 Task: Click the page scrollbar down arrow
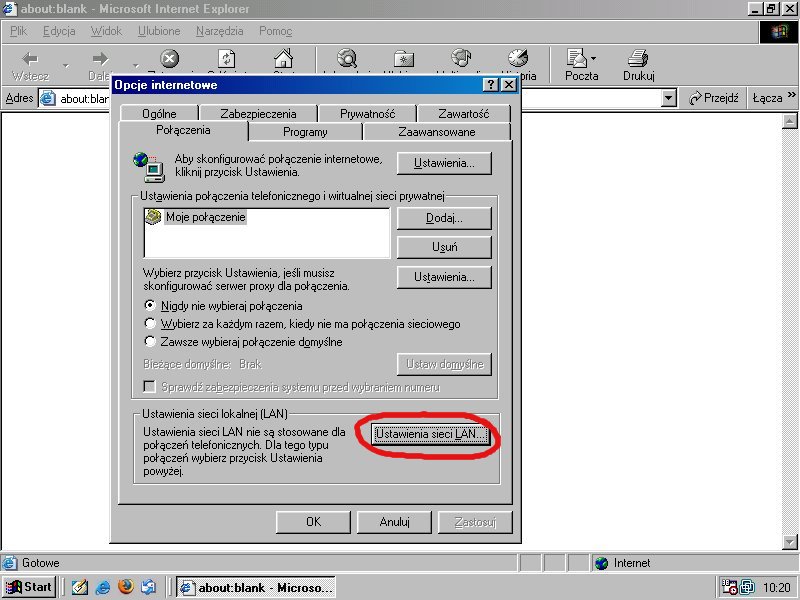789,541
